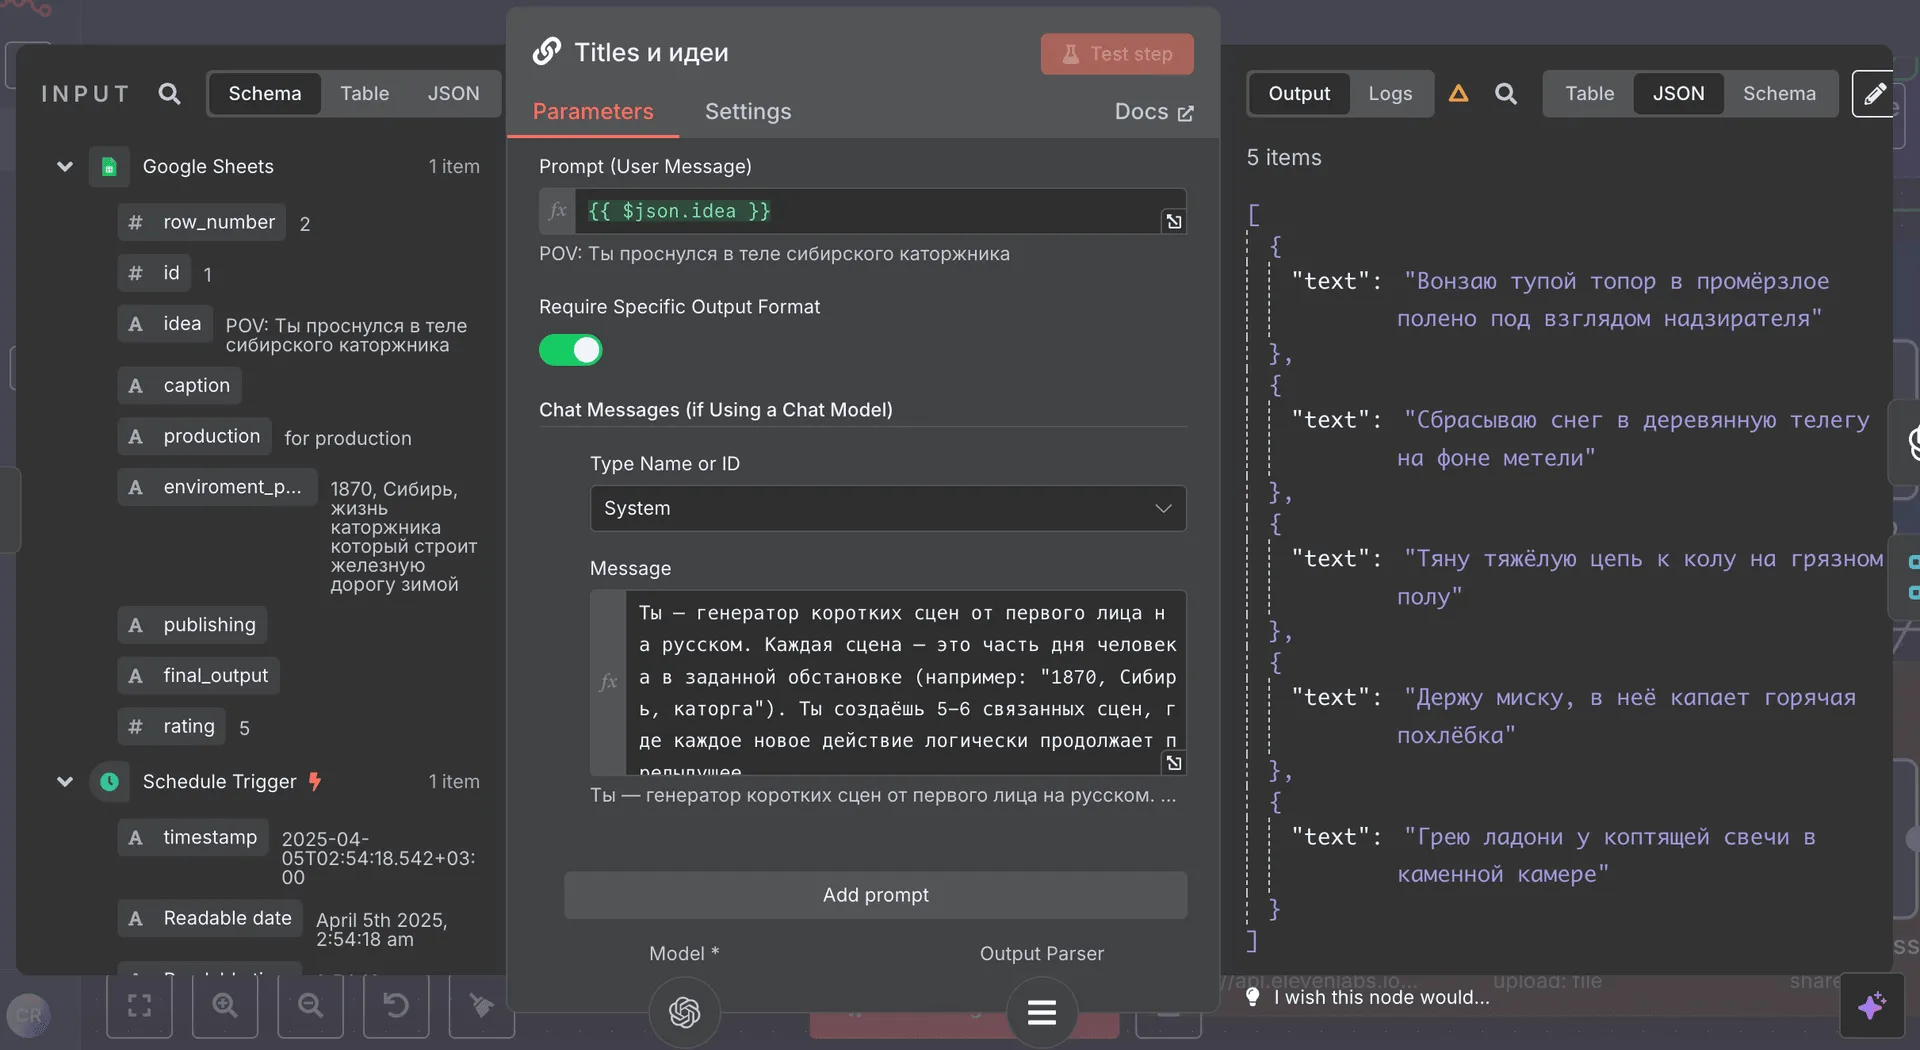1920x1050 pixels.
Task: Collapse the Google Sheets input section
Action: [x=64, y=166]
